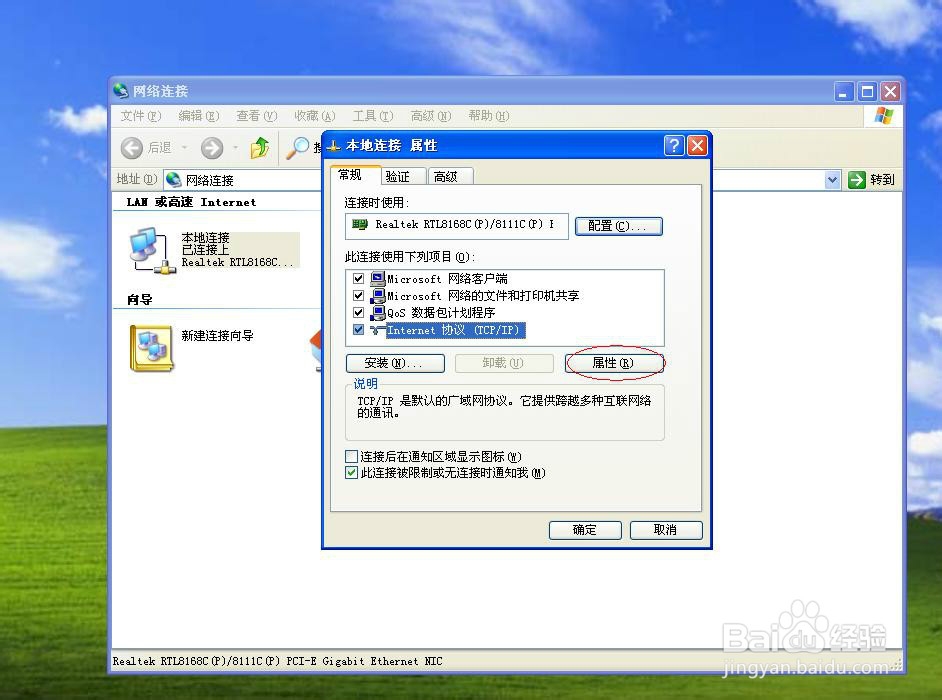This screenshot has height=700, width=942.
Task: Switch to the 常规 tab
Action: coord(355,175)
